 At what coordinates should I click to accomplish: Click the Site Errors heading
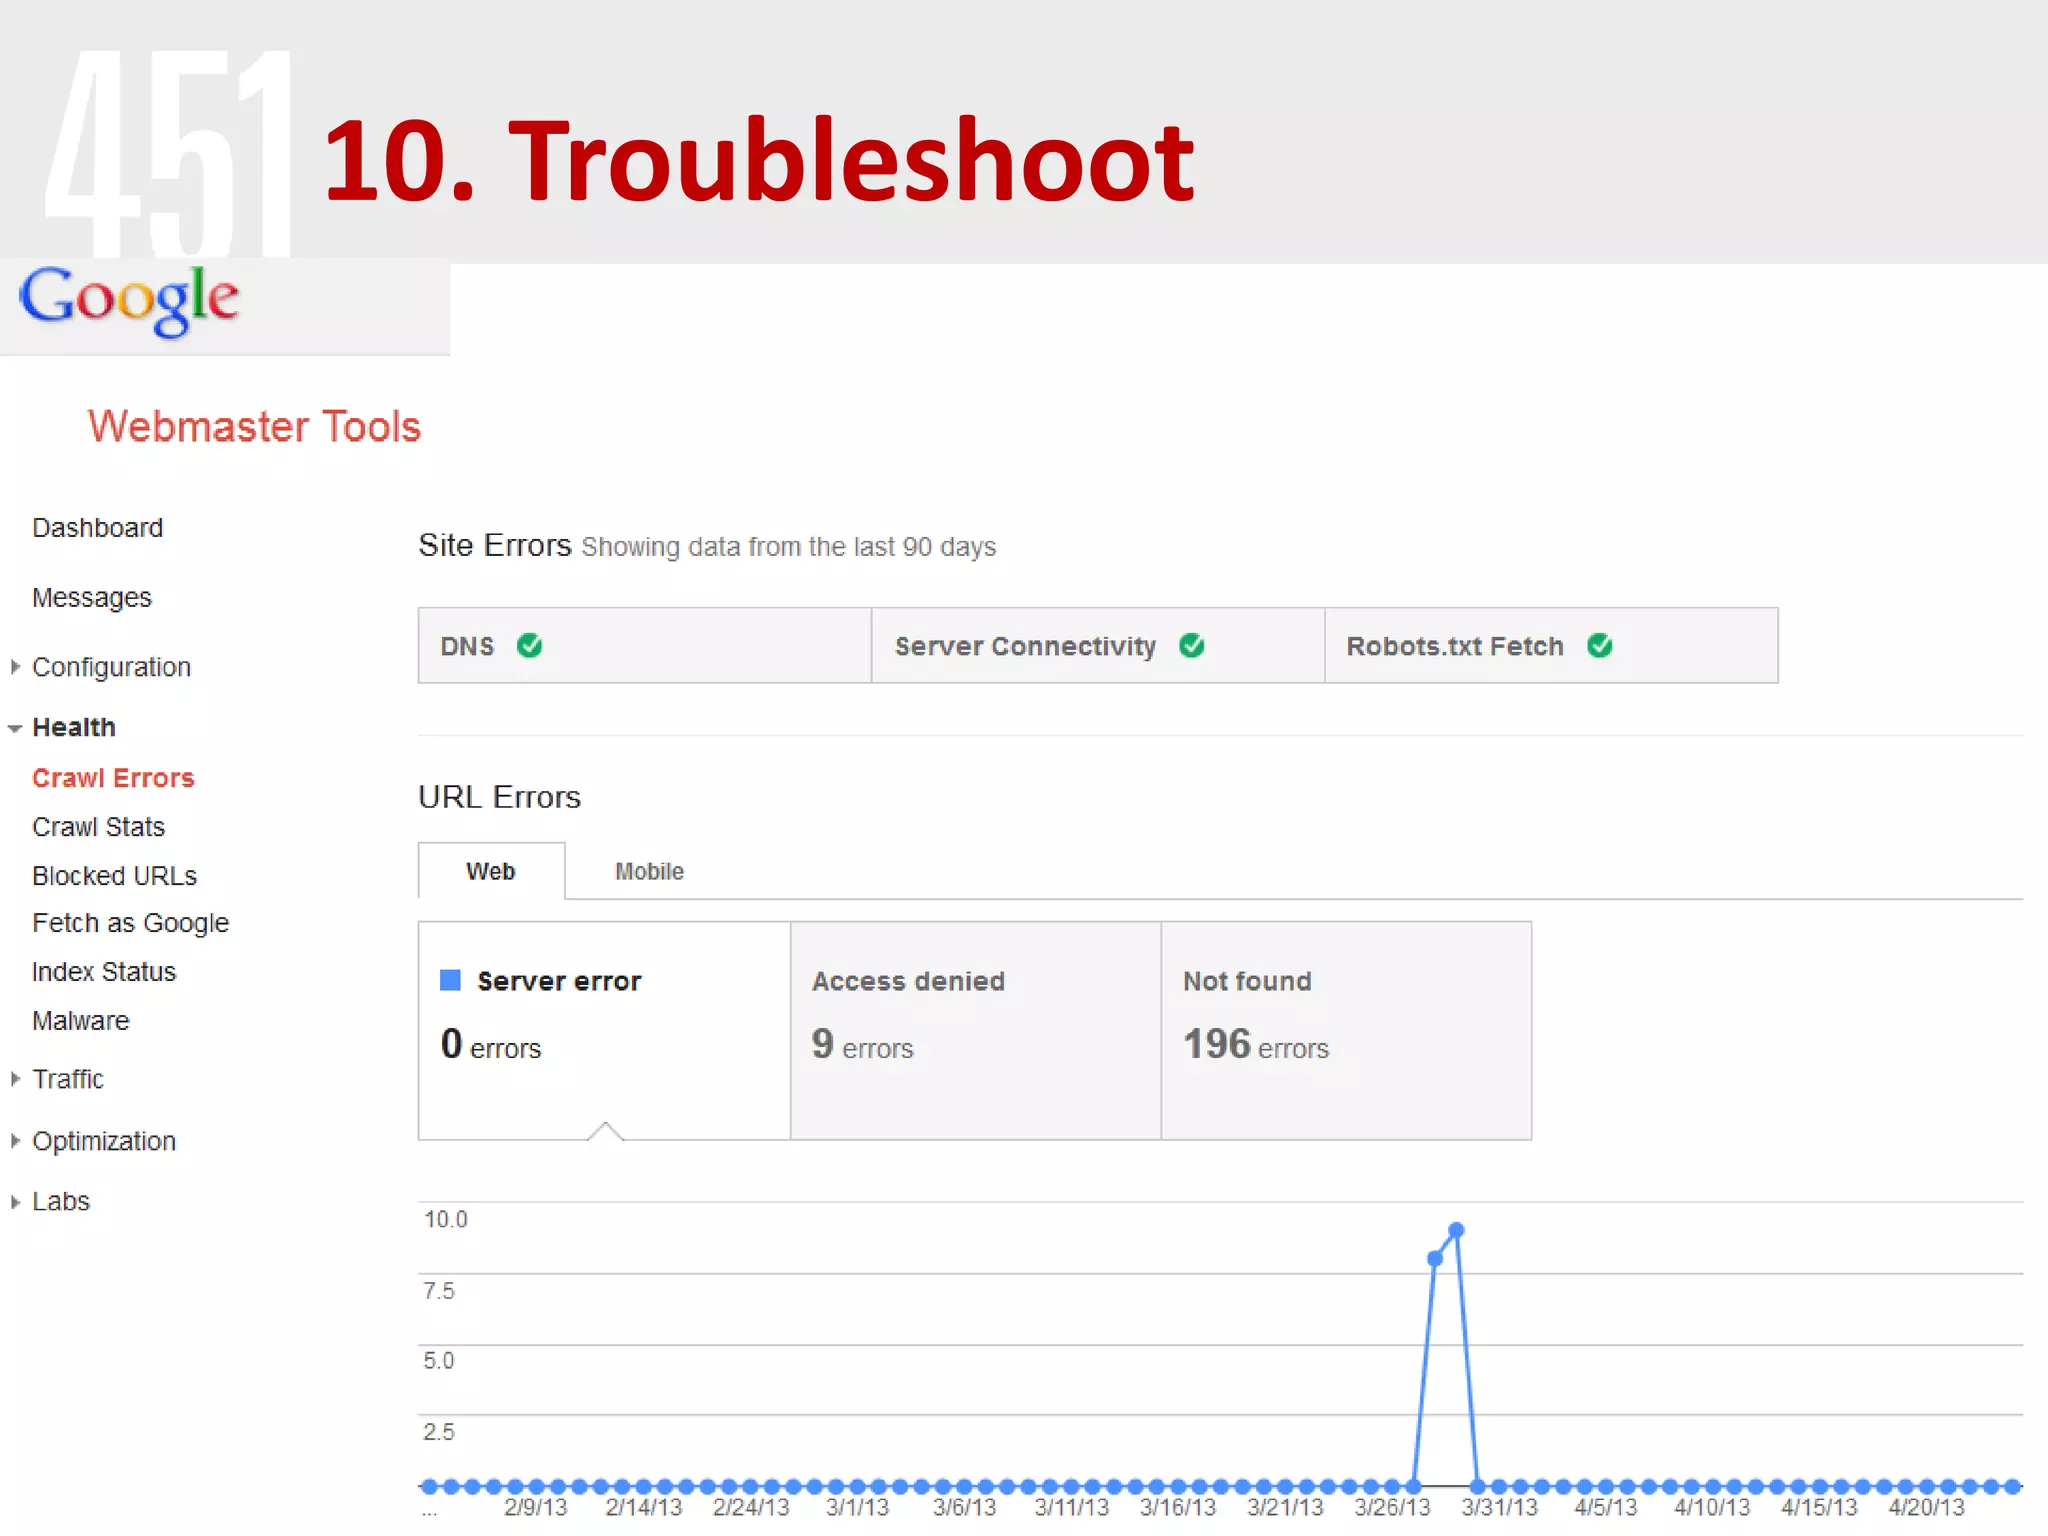[x=495, y=545]
